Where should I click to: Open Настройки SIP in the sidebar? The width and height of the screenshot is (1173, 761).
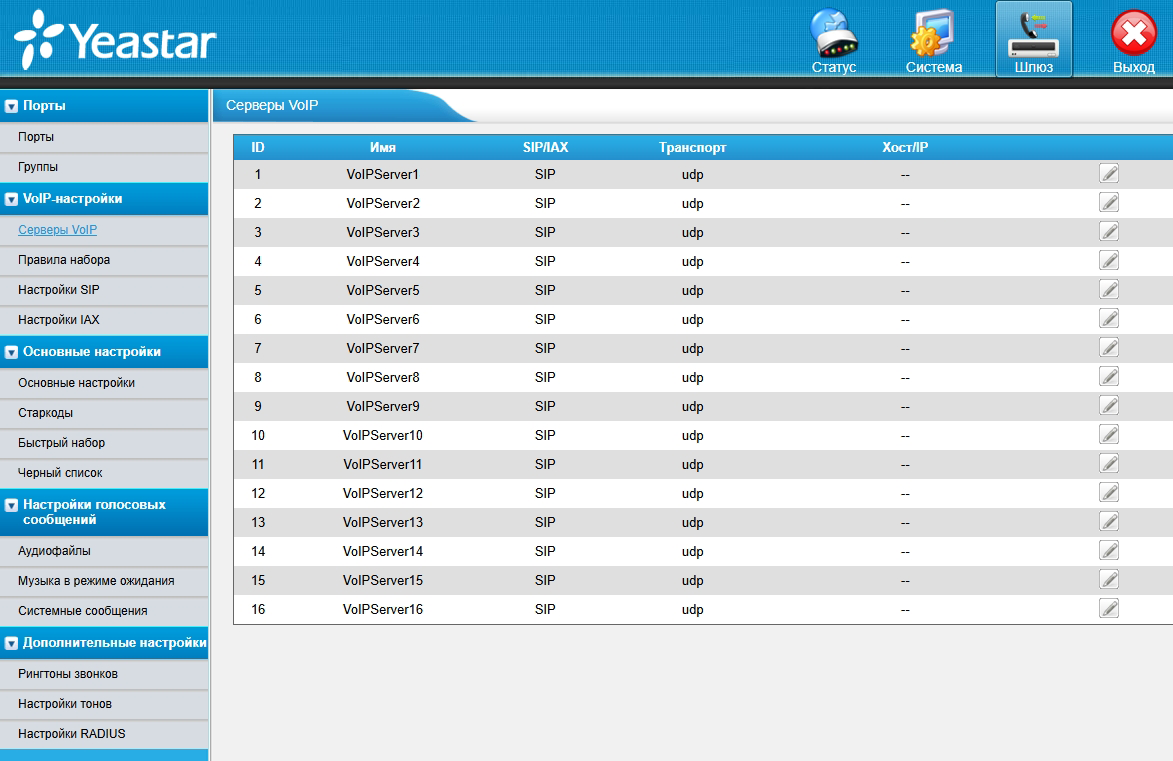point(59,290)
